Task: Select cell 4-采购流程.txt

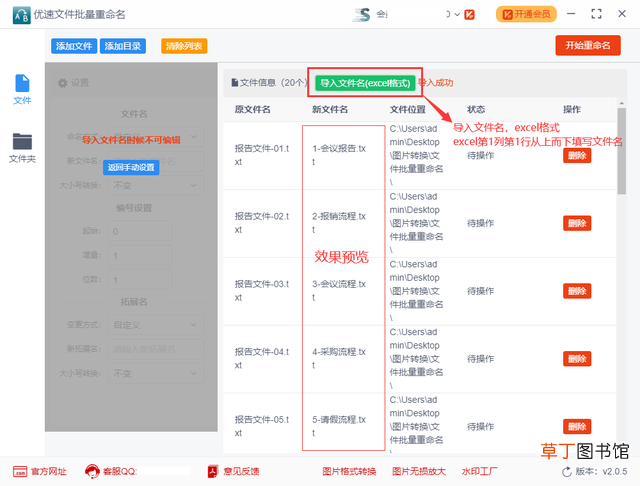Action: tap(339, 358)
